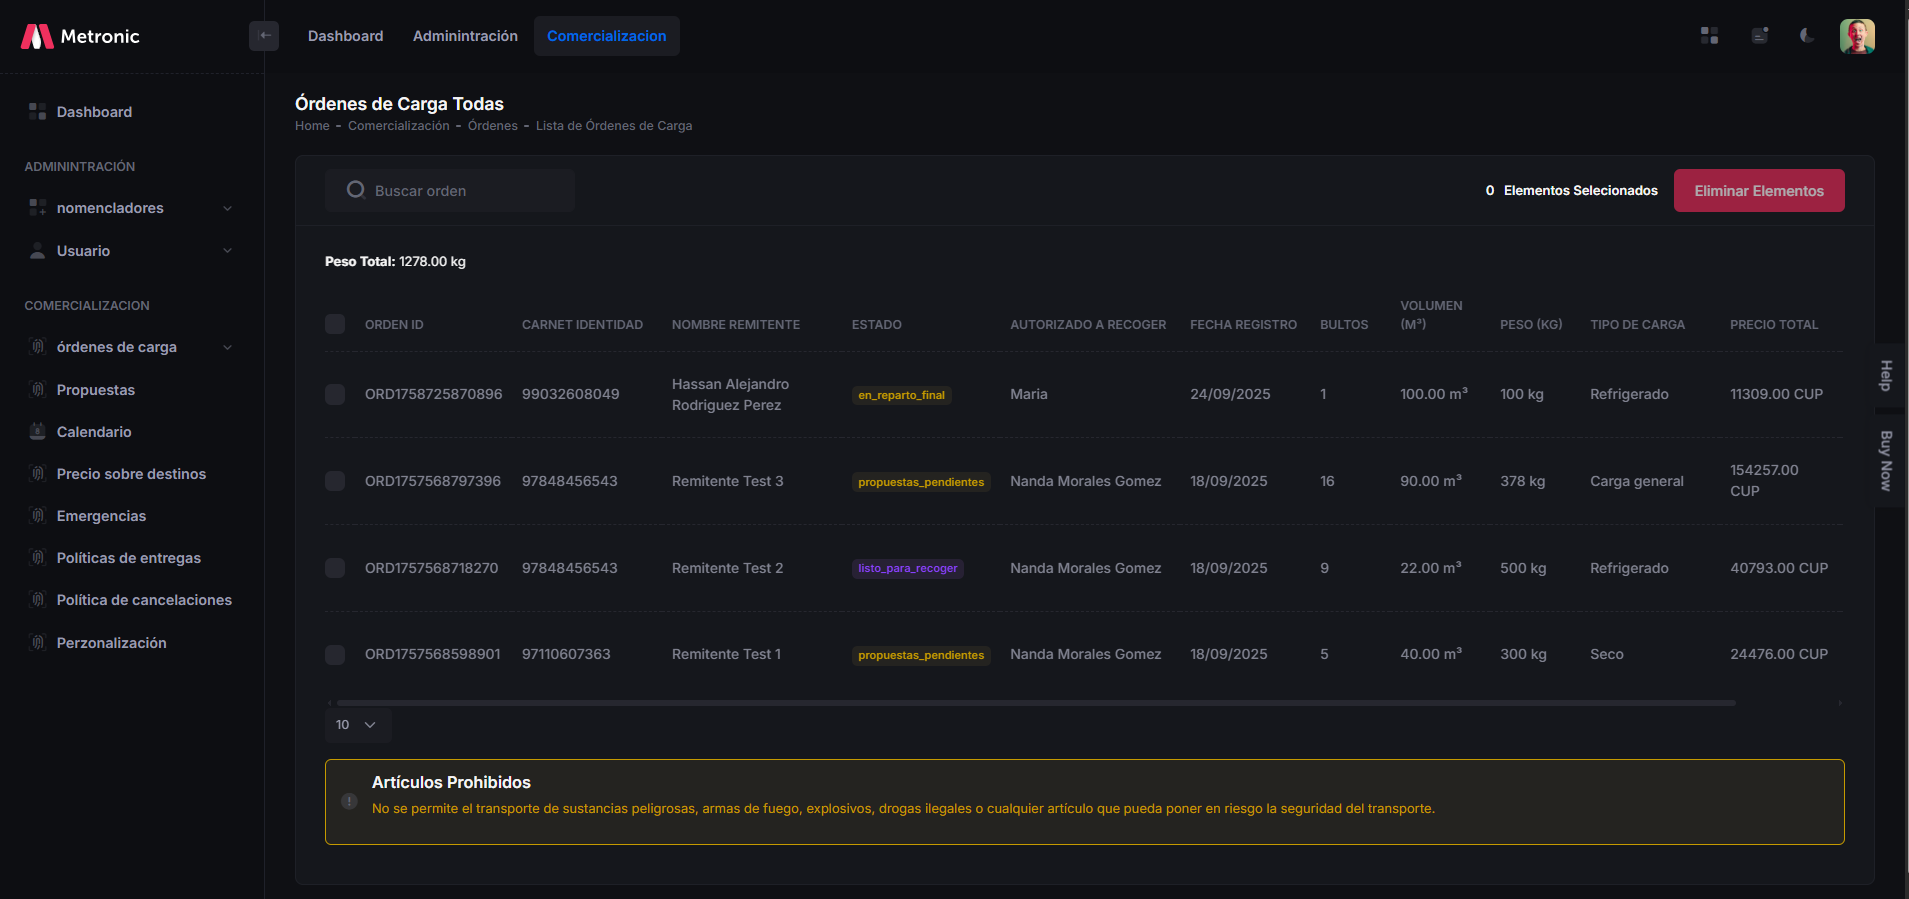Viewport: 1909px width, 899px height.
Task: Open the page size dropdown showing 10
Action: coord(356,725)
